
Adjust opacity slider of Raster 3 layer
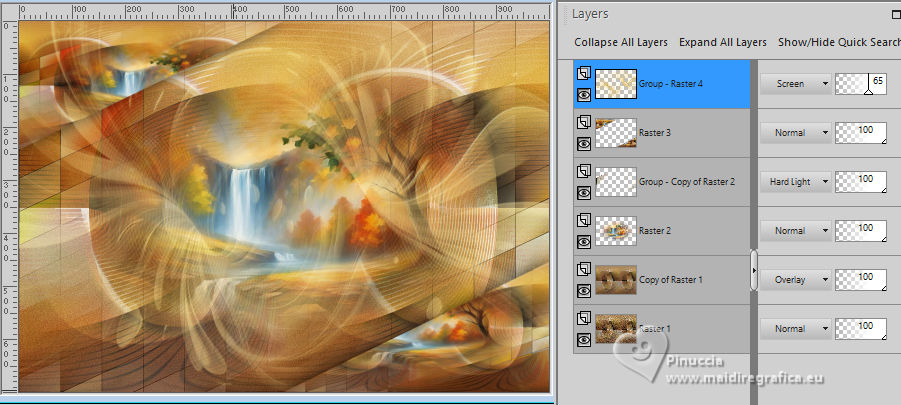tap(860, 133)
